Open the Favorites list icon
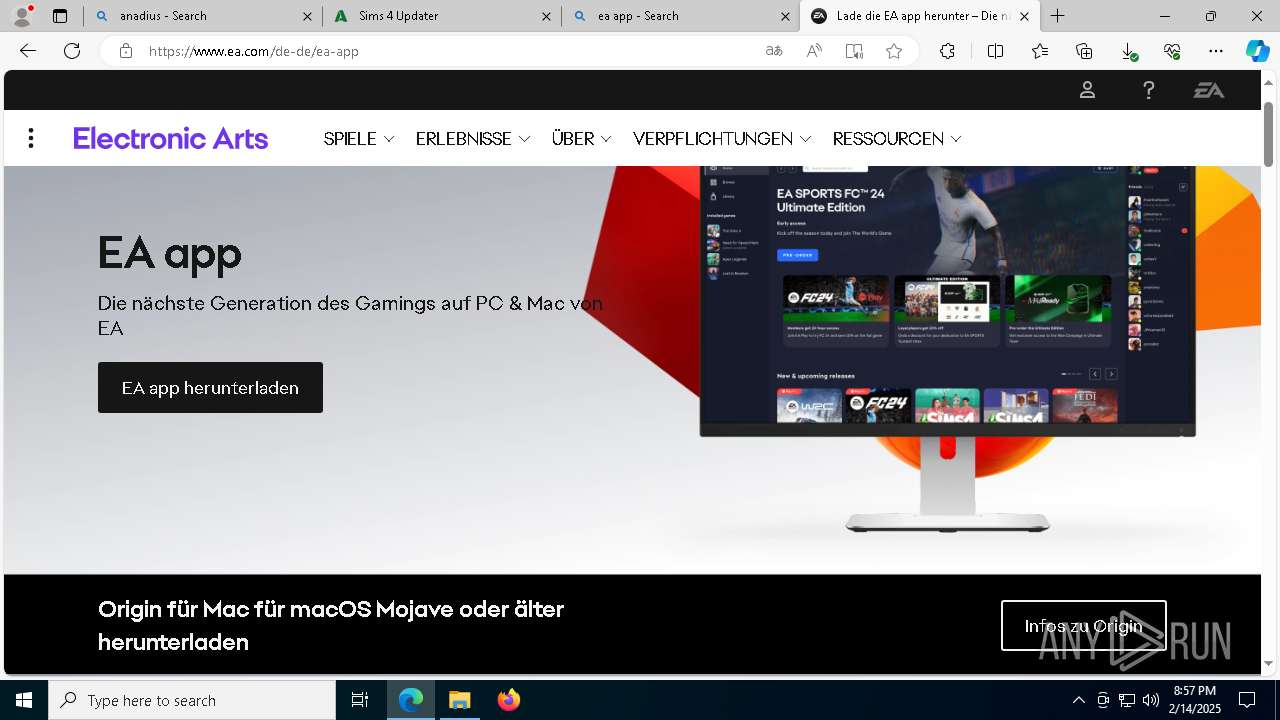The image size is (1280, 720). click(x=1040, y=51)
